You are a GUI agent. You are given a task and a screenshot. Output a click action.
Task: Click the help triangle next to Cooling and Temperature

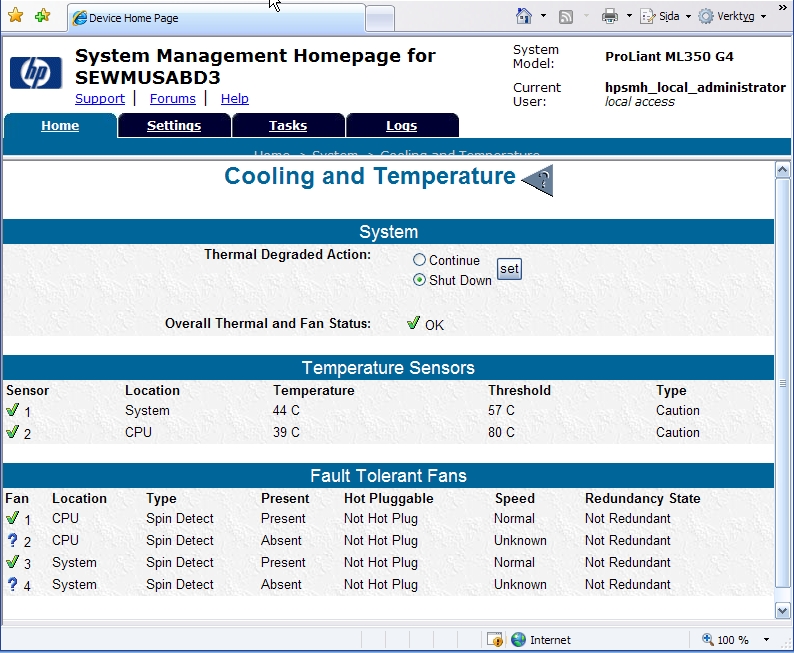[538, 180]
